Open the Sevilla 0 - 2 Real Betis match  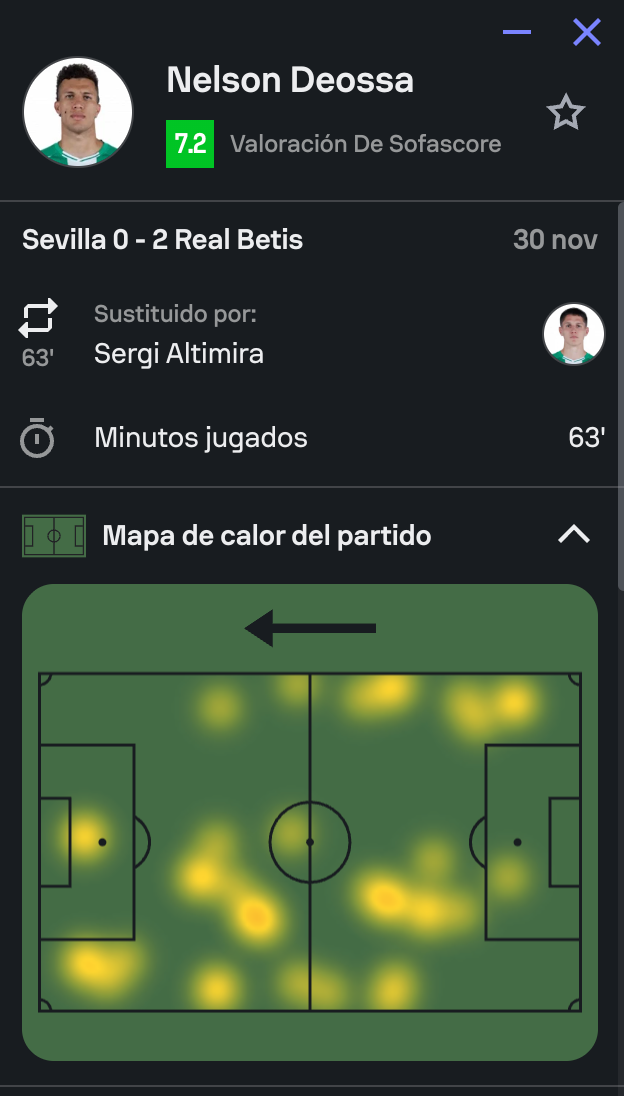coord(162,240)
